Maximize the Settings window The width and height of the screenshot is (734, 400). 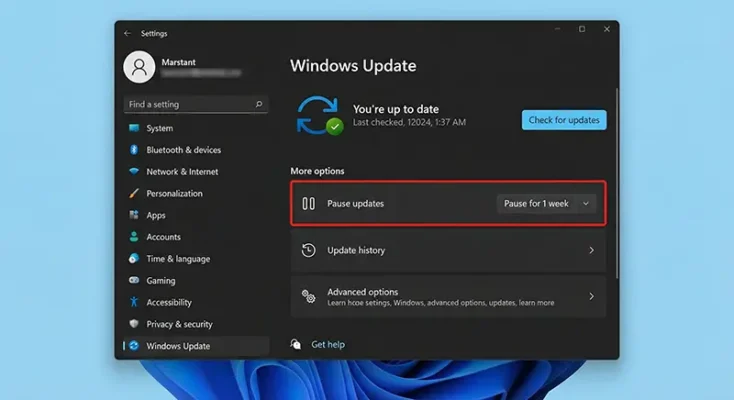pos(582,29)
